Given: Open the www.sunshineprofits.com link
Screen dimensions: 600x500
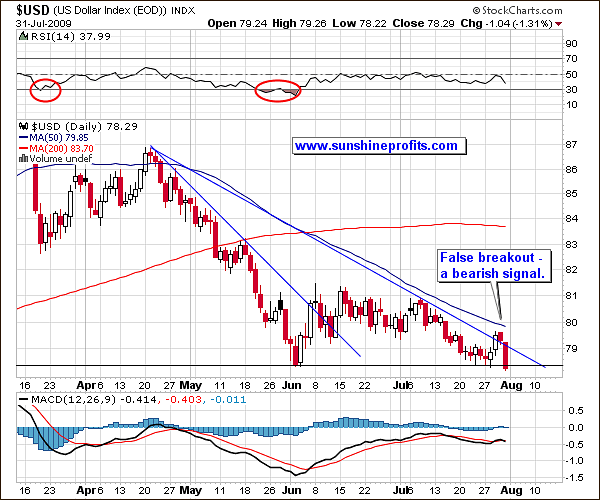Looking at the screenshot, I should click(379, 146).
